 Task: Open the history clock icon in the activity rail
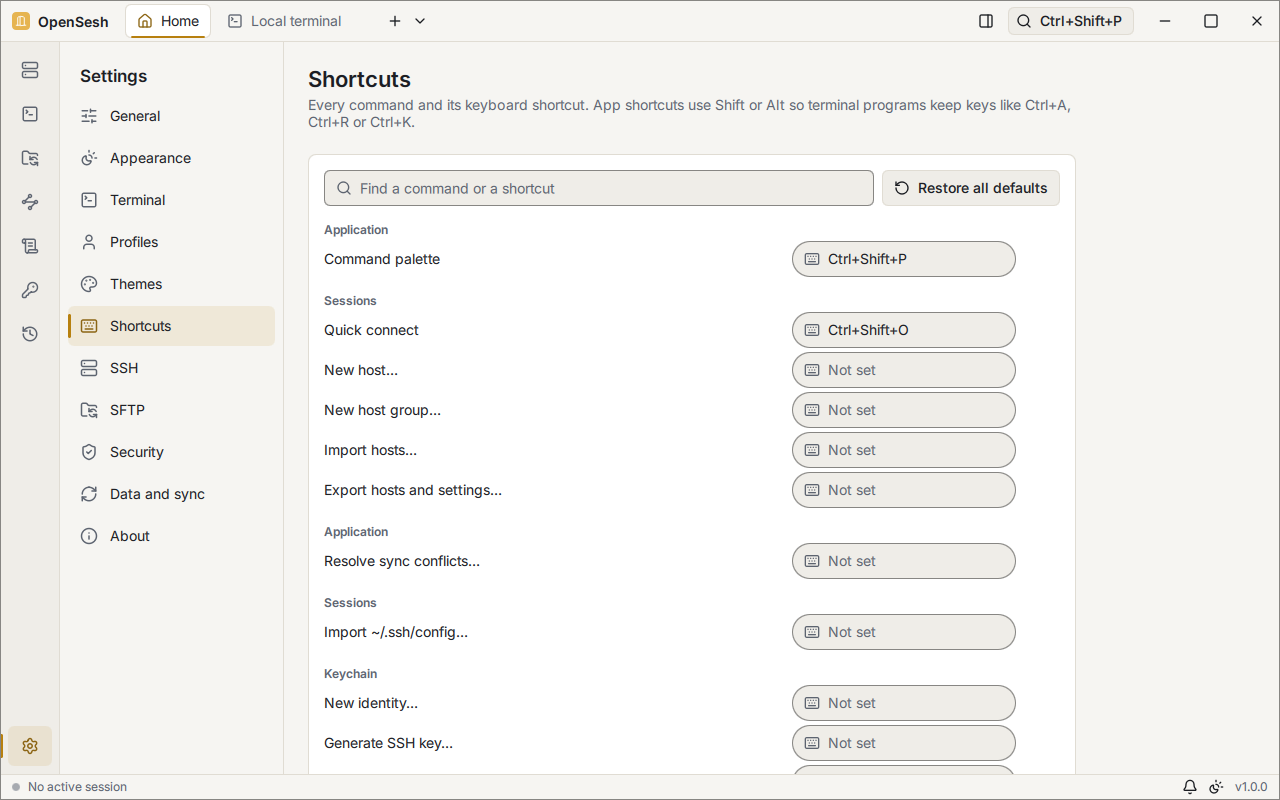point(30,334)
